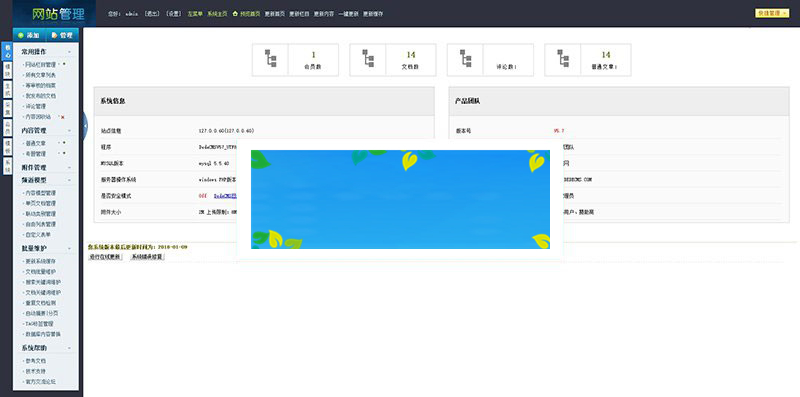Screen dimensions: 800x397
Task: Open 所有档案列表 in sidebar
Action: [40, 75]
